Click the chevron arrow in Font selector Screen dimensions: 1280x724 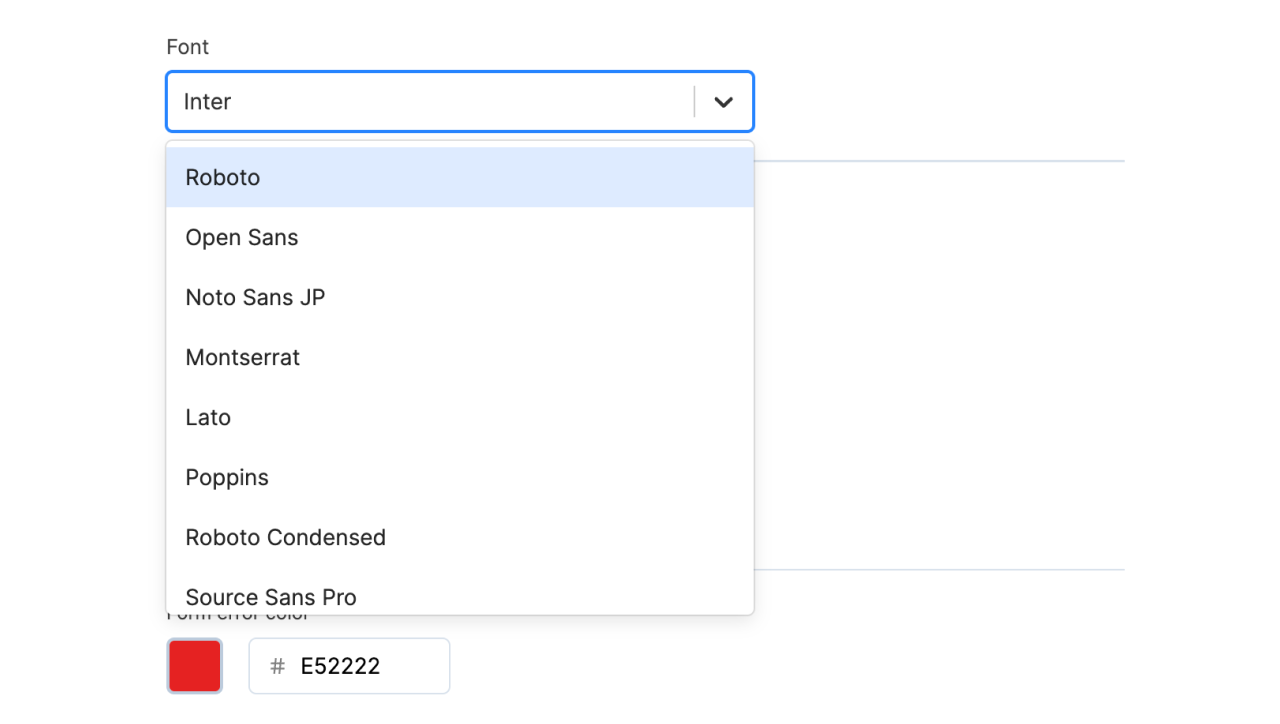[x=723, y=102]
